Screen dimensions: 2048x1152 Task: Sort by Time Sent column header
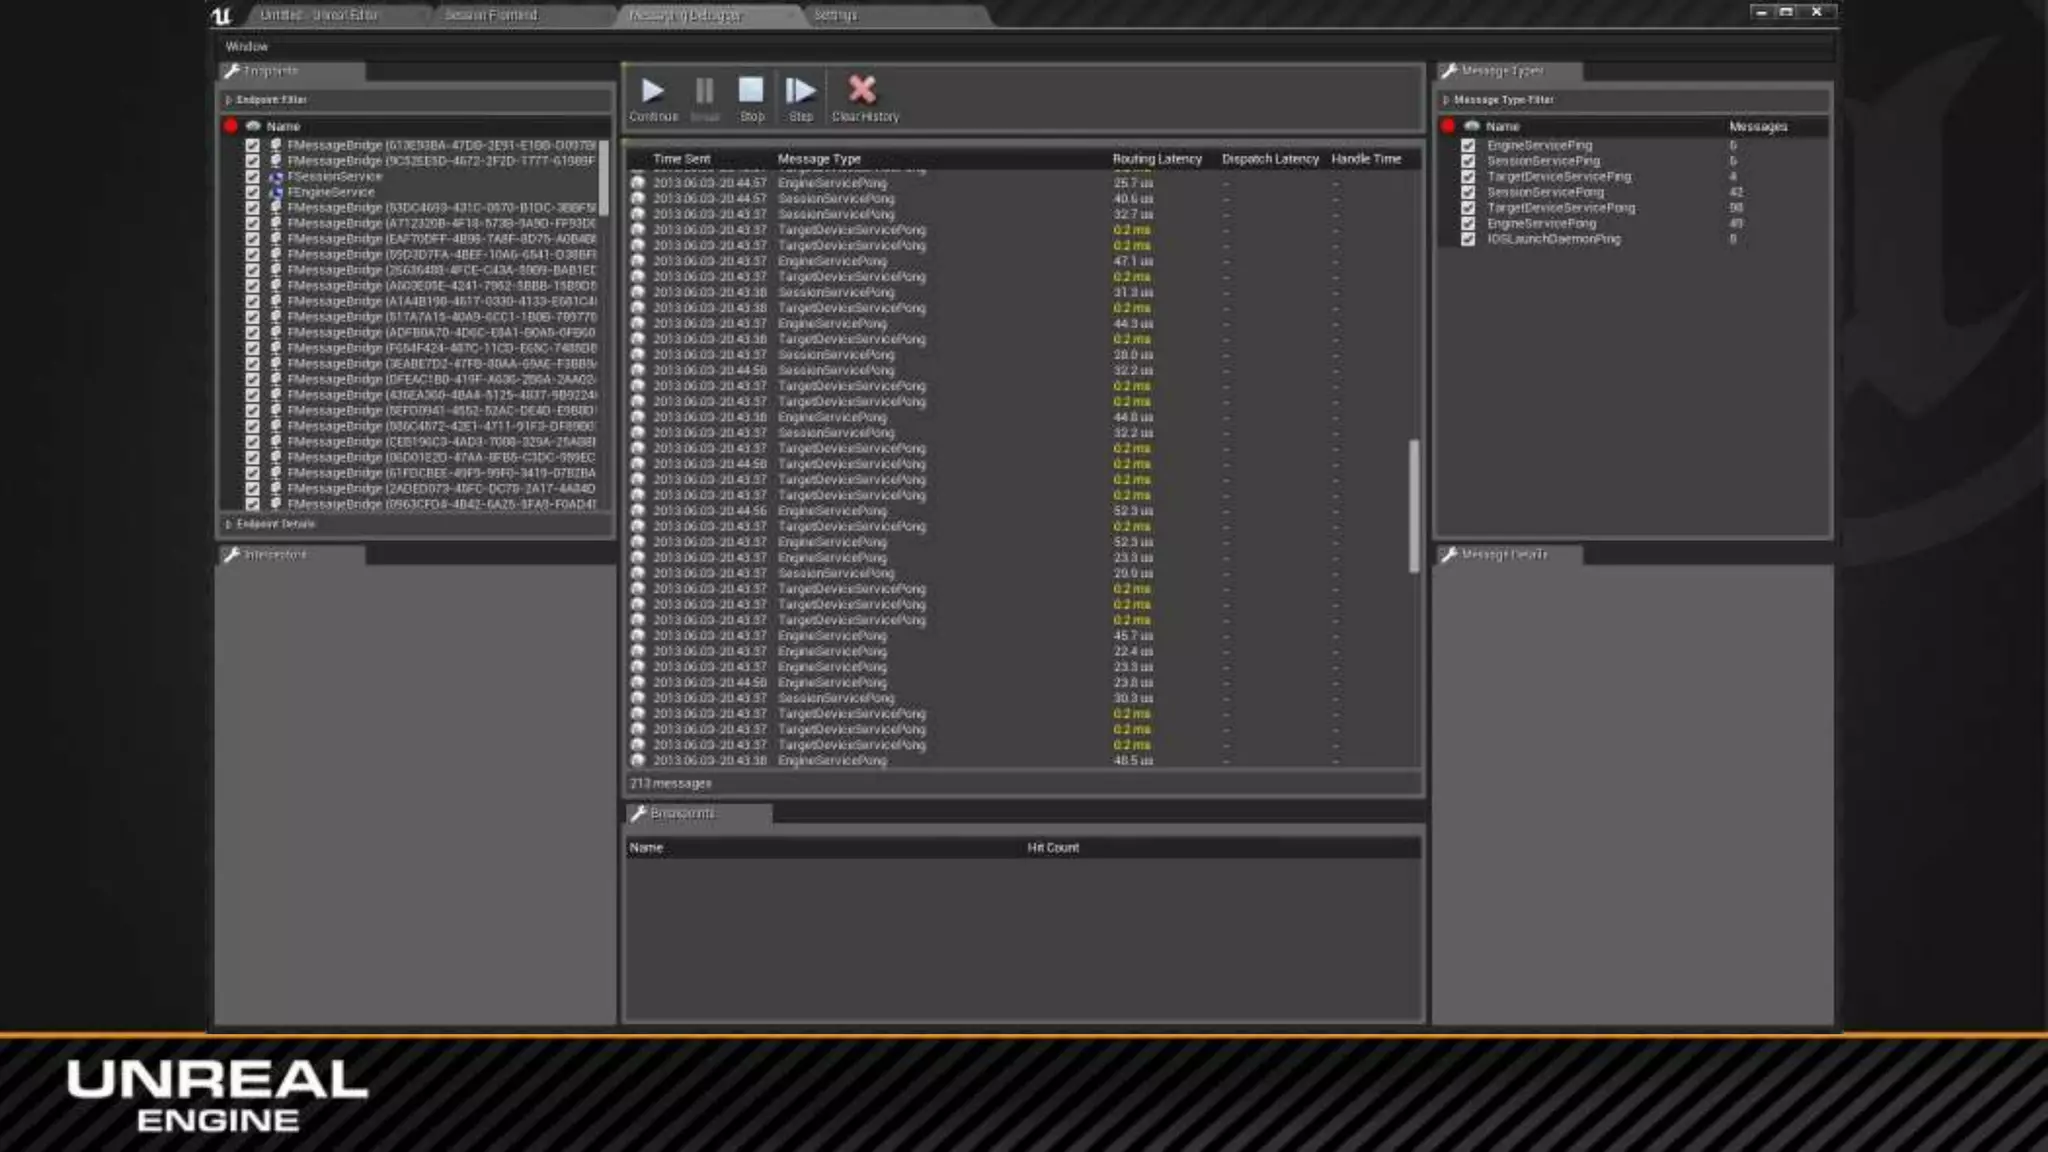[x=681, y=159]
